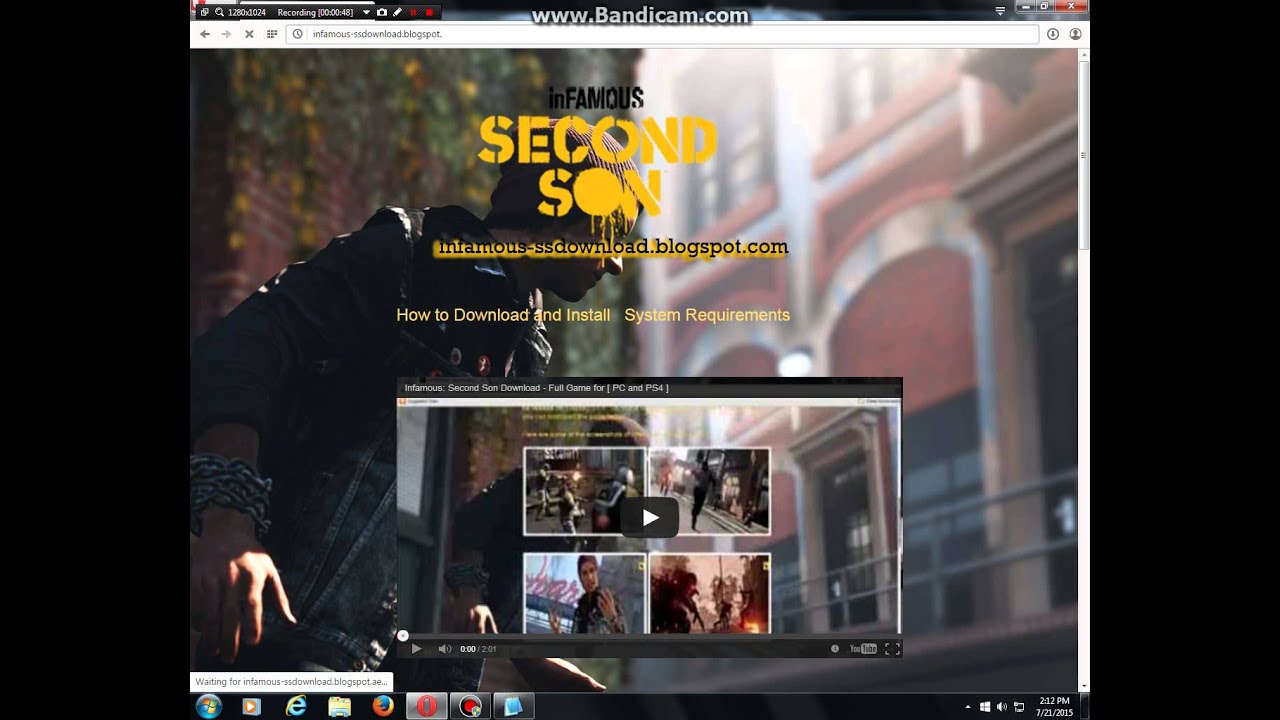Click the 1280x1024 resolution label in Bandicam

[246, 12]
